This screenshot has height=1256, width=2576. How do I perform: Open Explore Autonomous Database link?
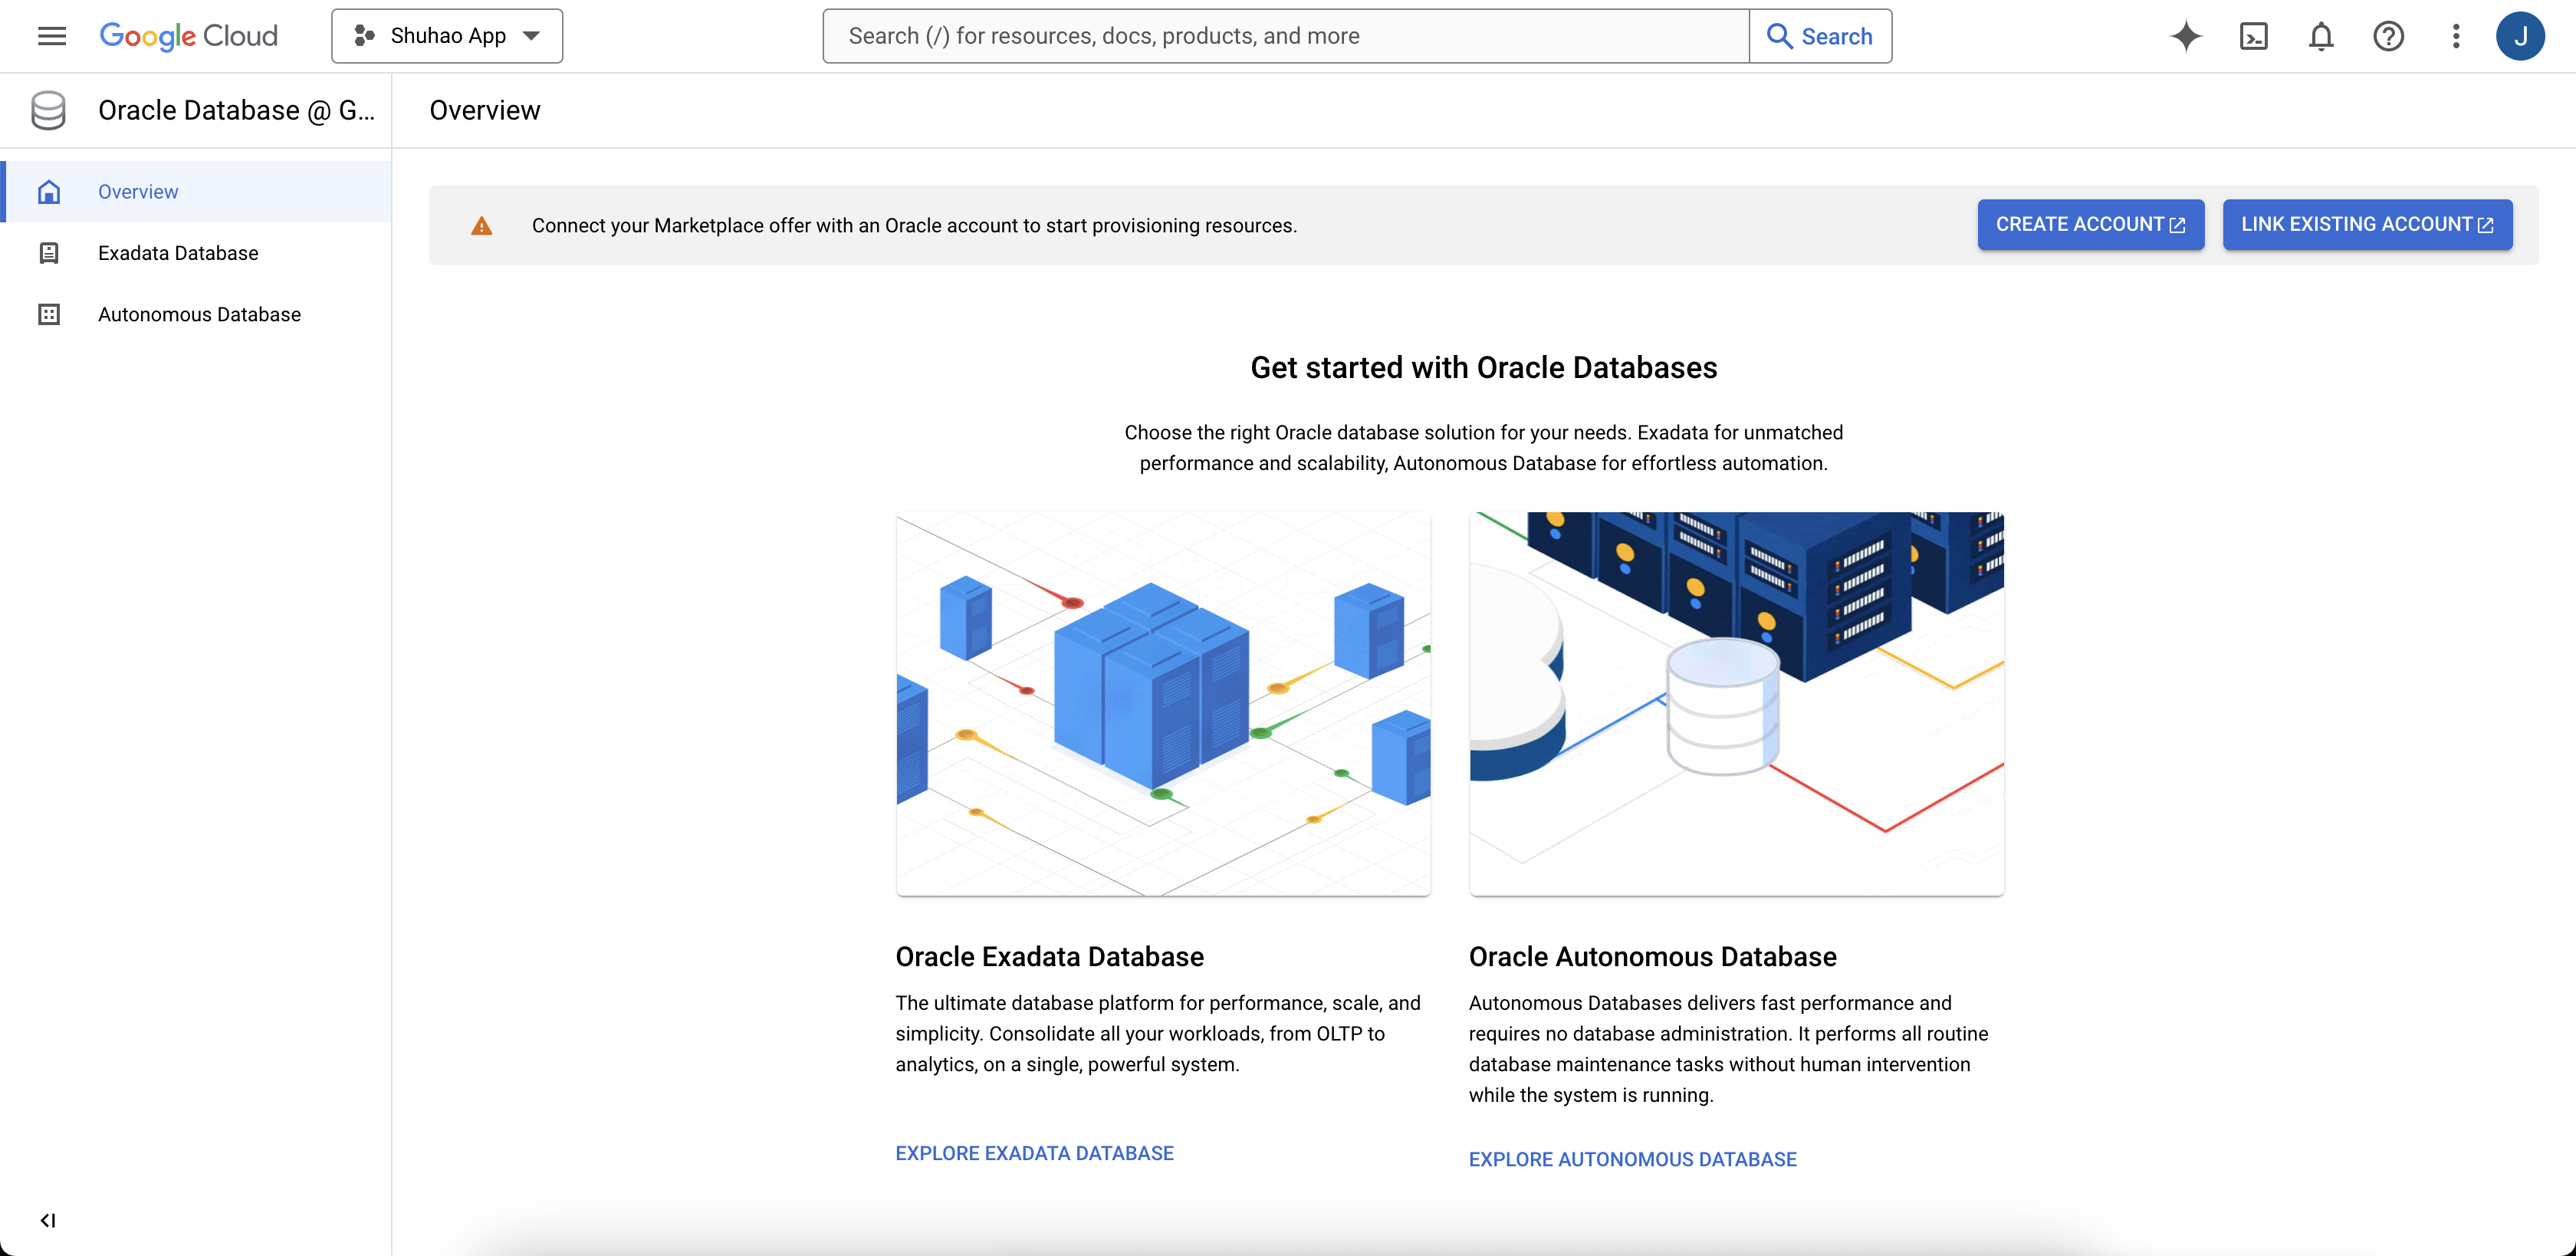pyautogui.click(x=1632, y=1159)
